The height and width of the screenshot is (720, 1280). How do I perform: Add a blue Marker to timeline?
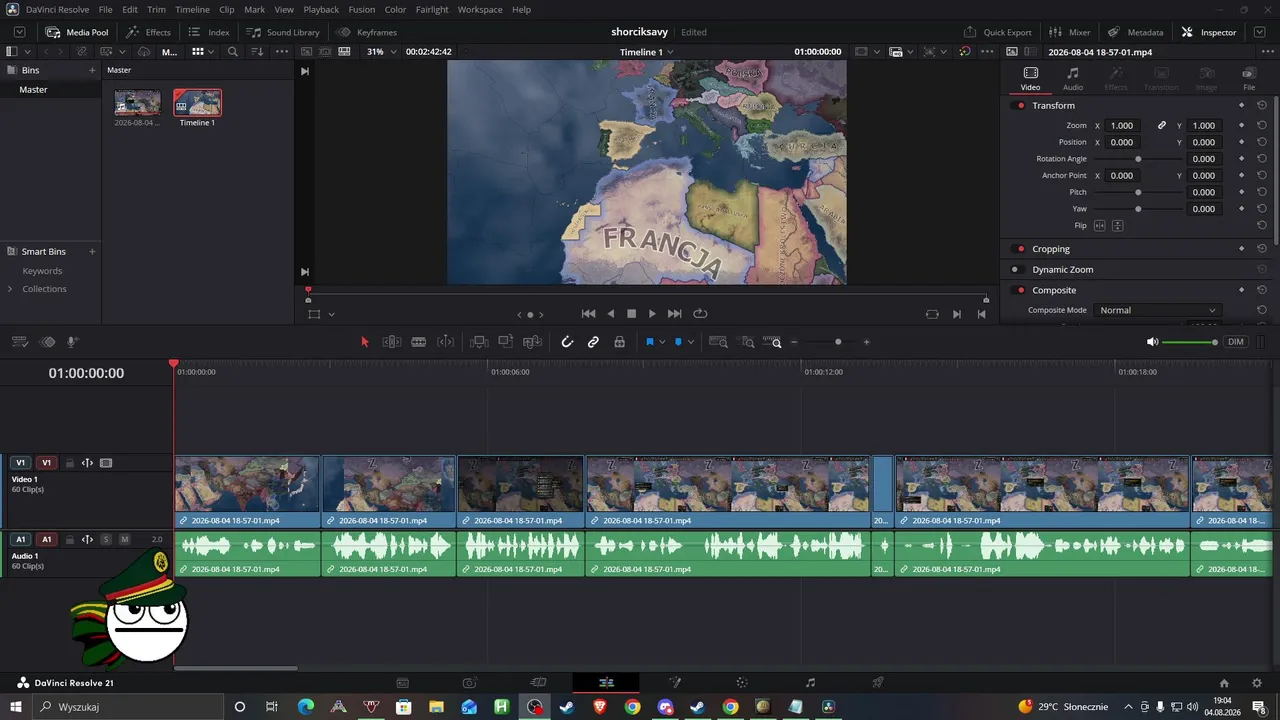pyautogui.click(x=678, y=342)
